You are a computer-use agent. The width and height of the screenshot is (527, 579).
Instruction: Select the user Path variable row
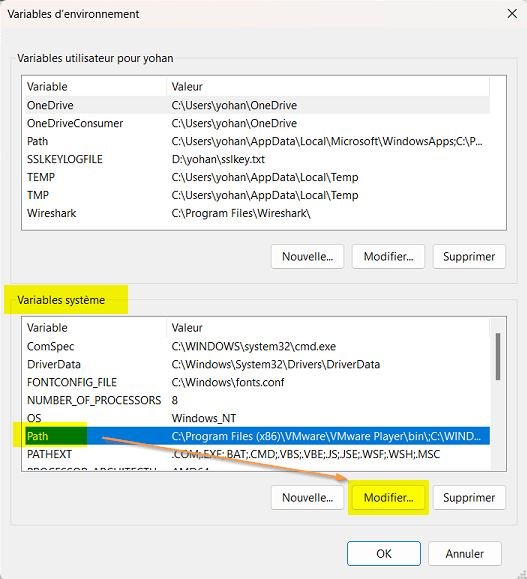pos(258,141)
